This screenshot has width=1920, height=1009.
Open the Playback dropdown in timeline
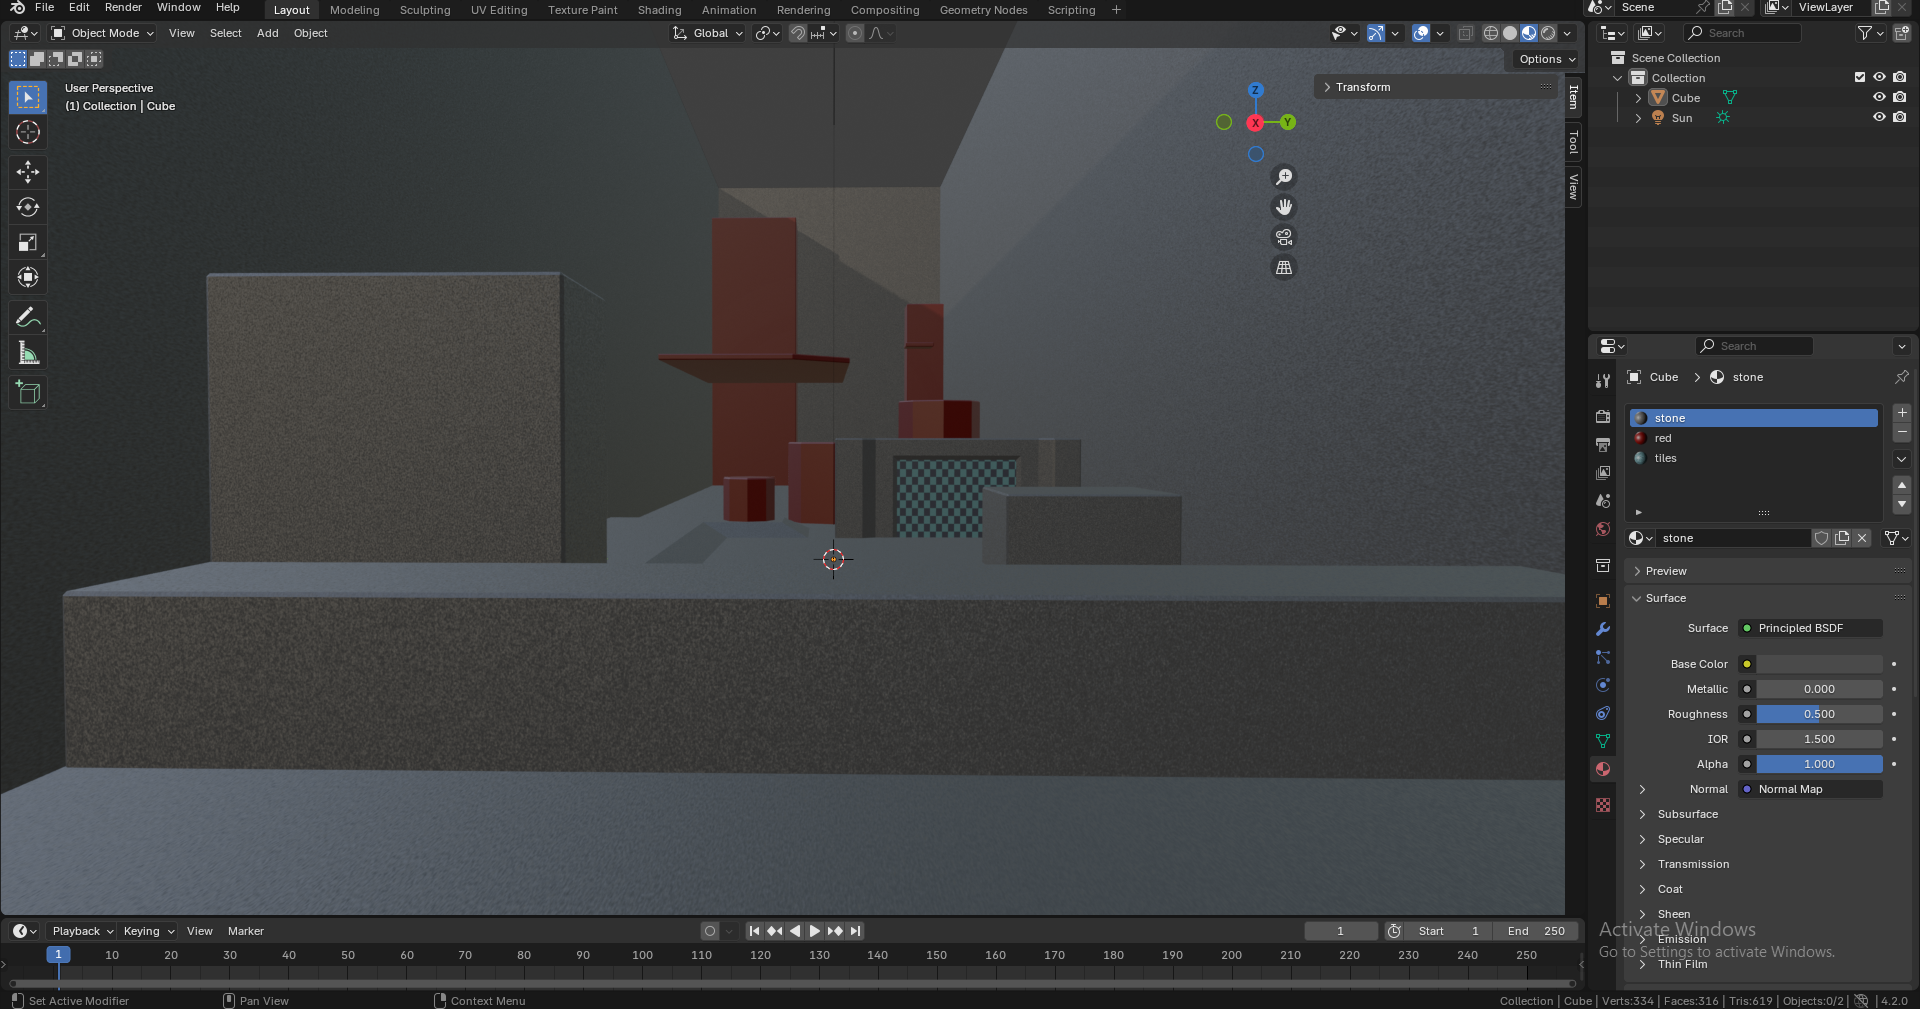(83, 931)
